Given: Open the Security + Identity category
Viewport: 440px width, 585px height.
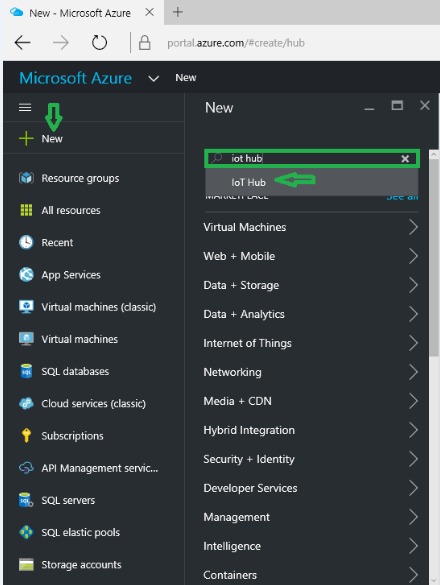Looking at the screenshot, I should [x=311, y=459].
